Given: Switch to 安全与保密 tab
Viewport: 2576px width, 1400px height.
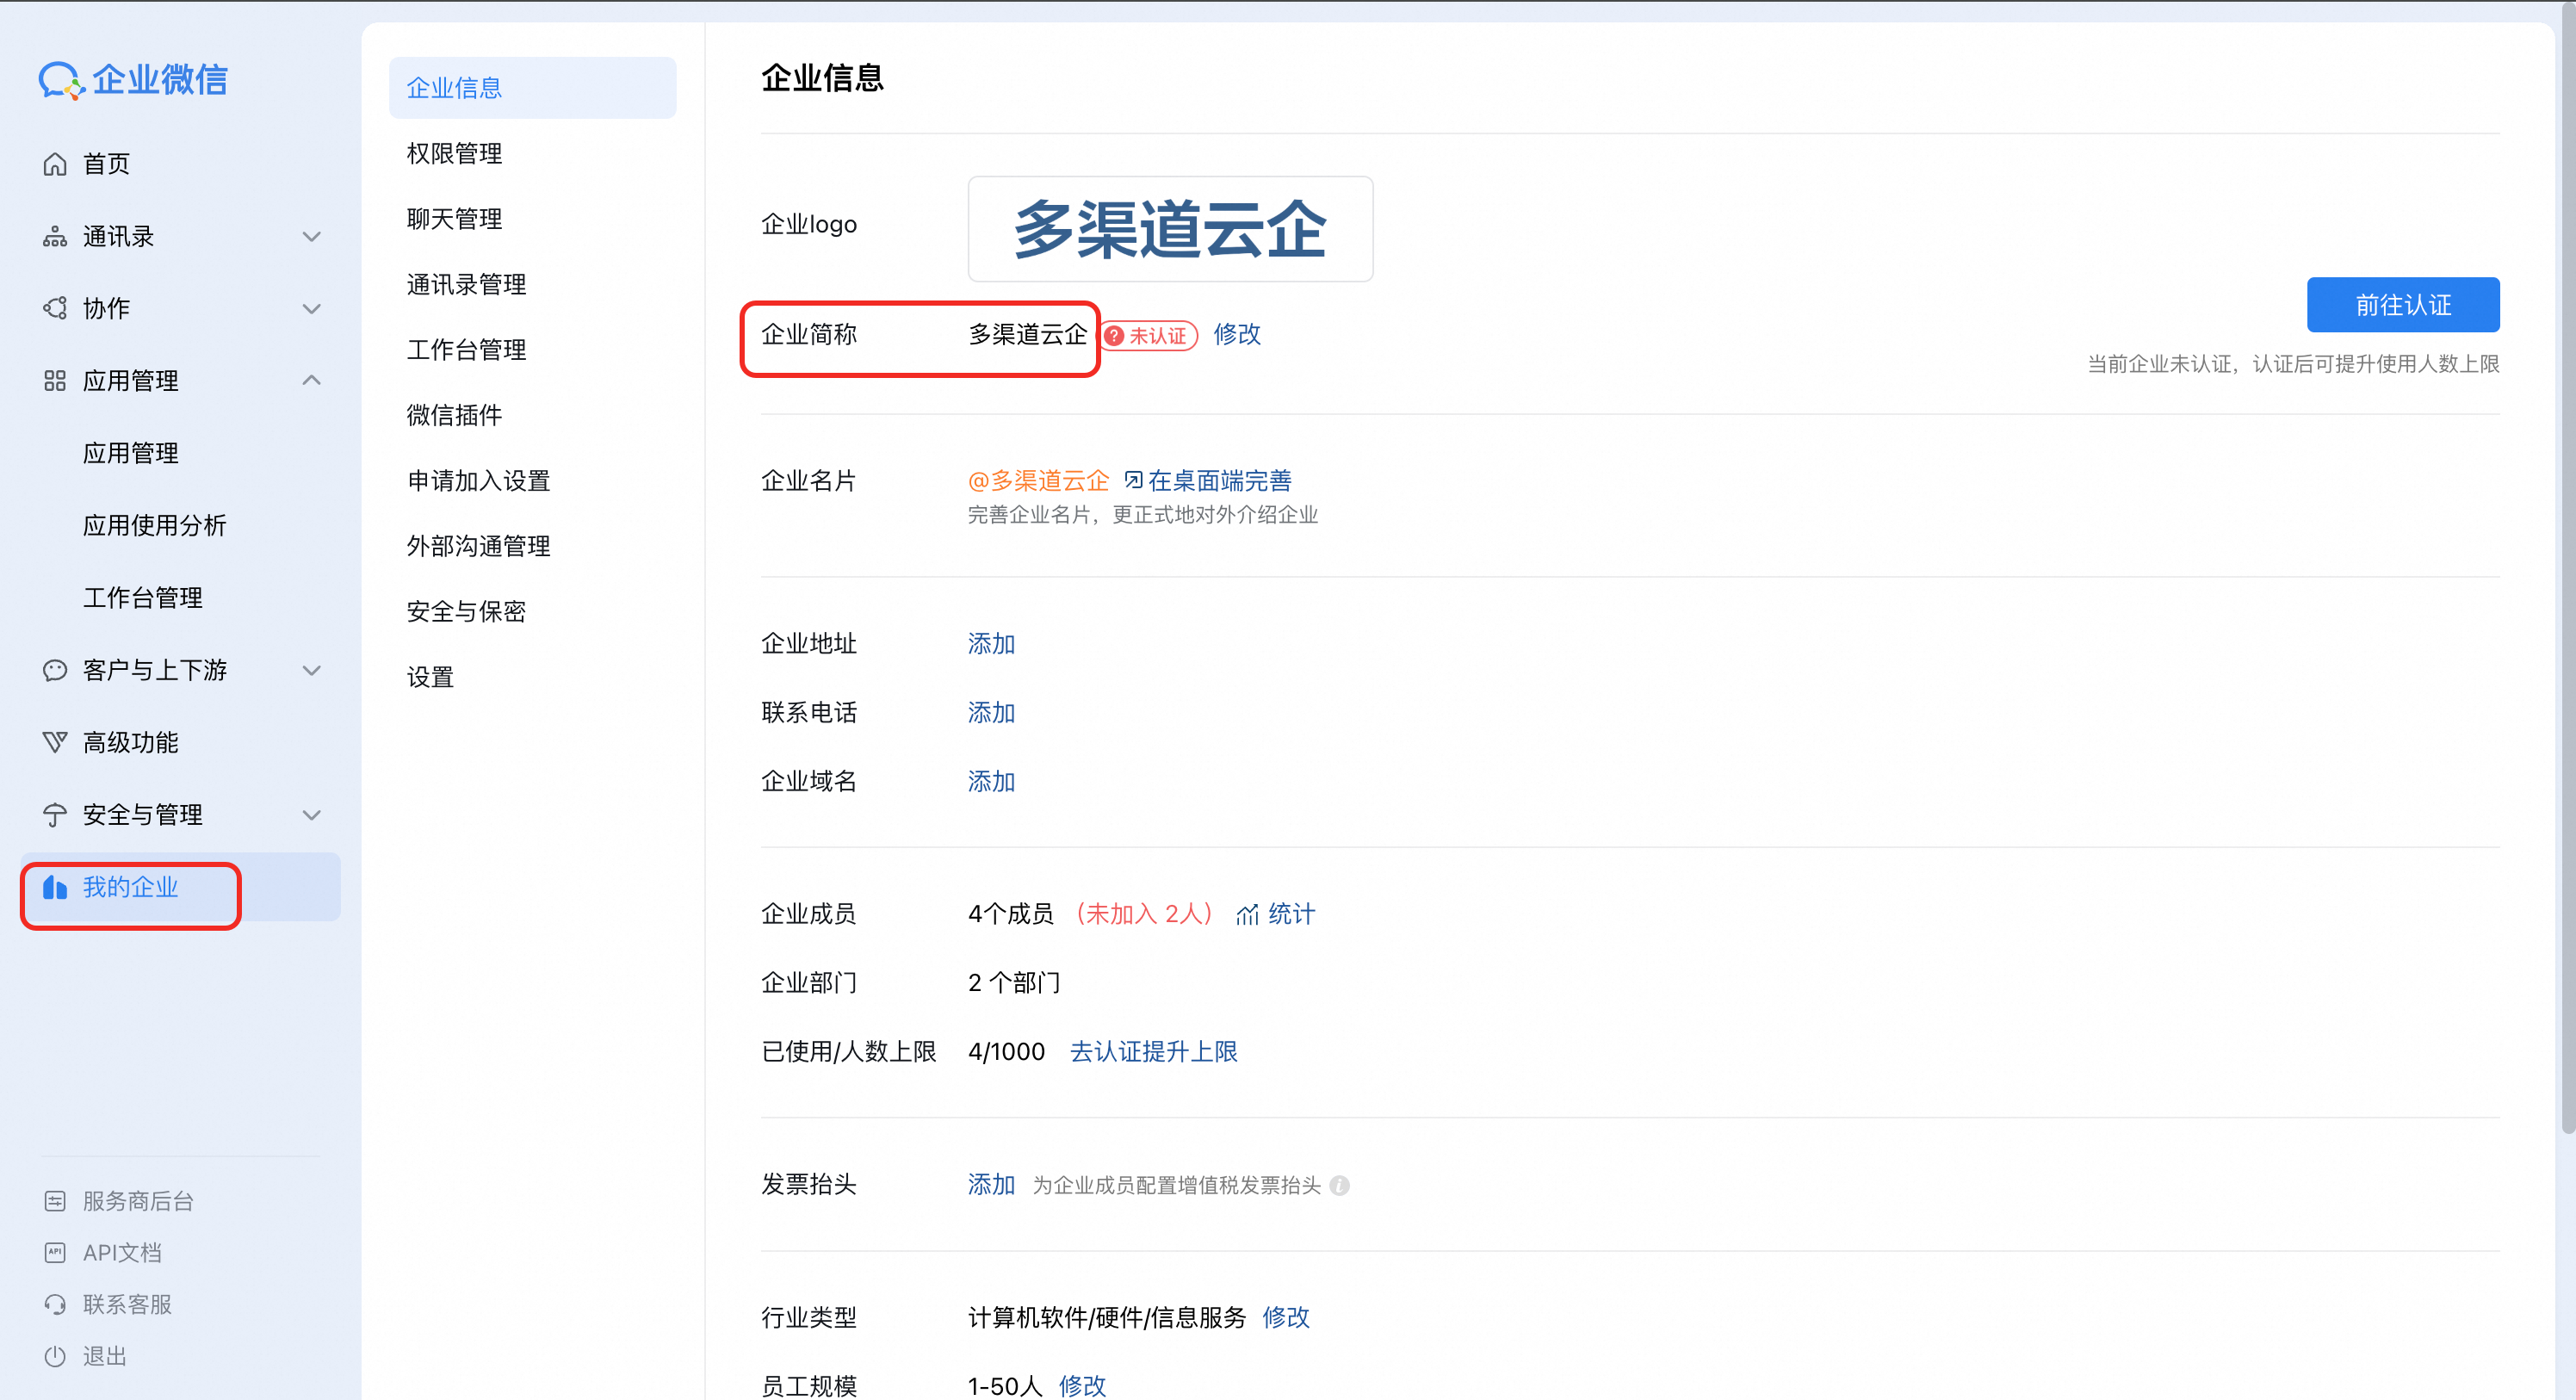Looking at the screenshot, I should tap(466, 611).
